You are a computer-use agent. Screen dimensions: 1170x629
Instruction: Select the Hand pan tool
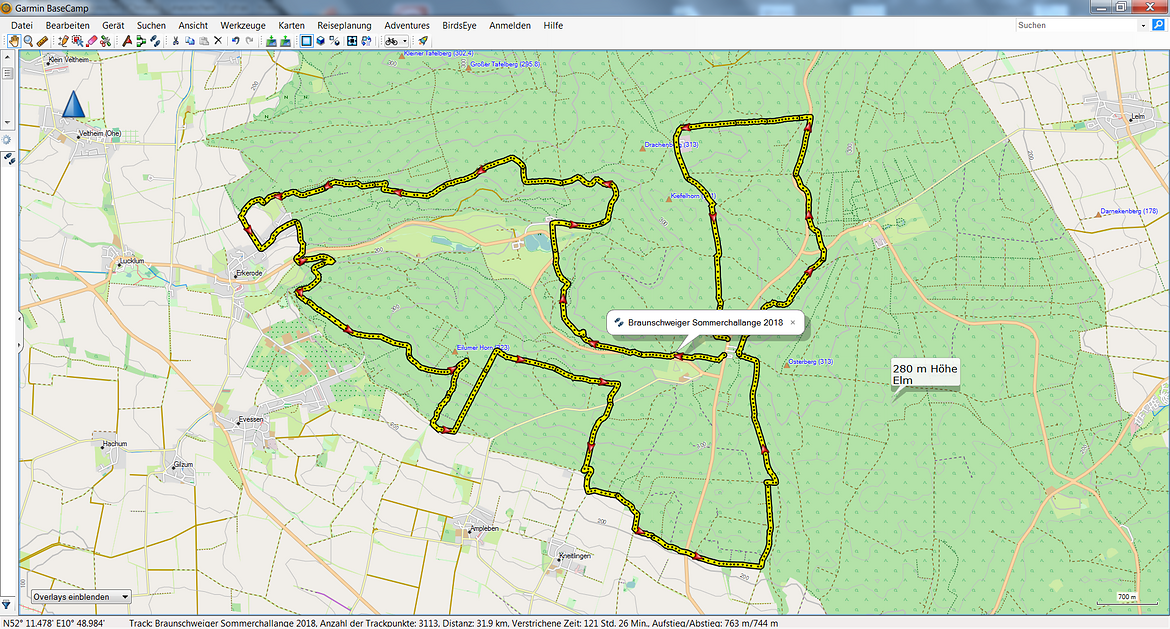click(13, 41)
